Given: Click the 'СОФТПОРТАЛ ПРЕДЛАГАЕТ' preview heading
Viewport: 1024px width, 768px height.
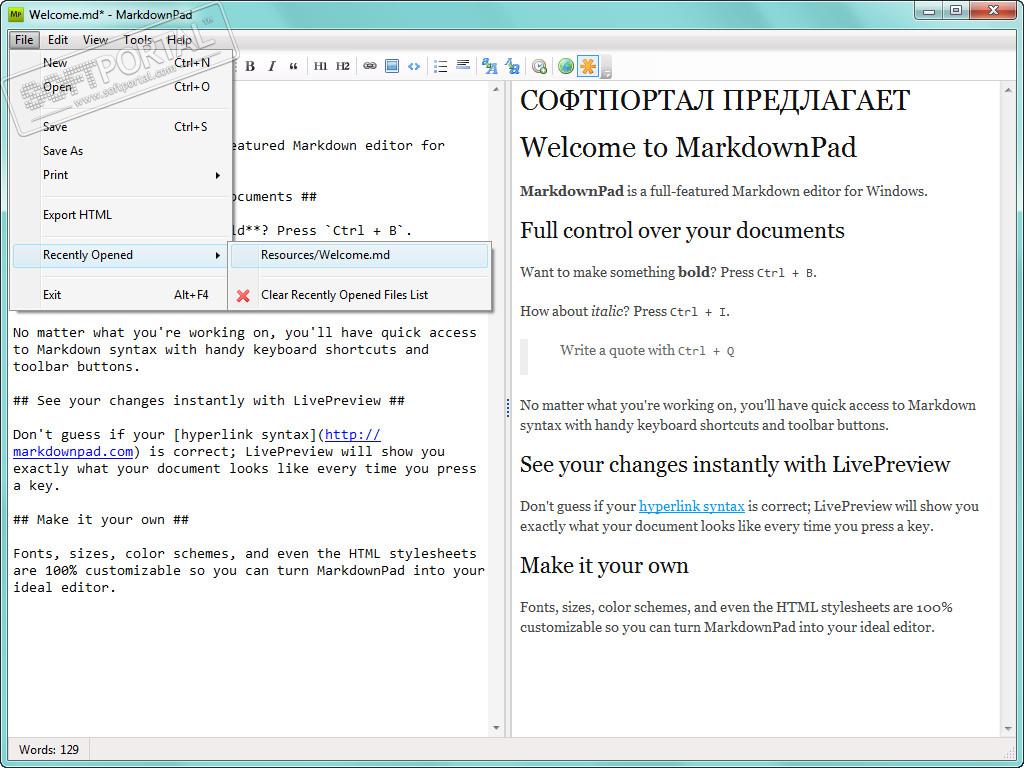Looking at the screenshot, I should point(715,101).
